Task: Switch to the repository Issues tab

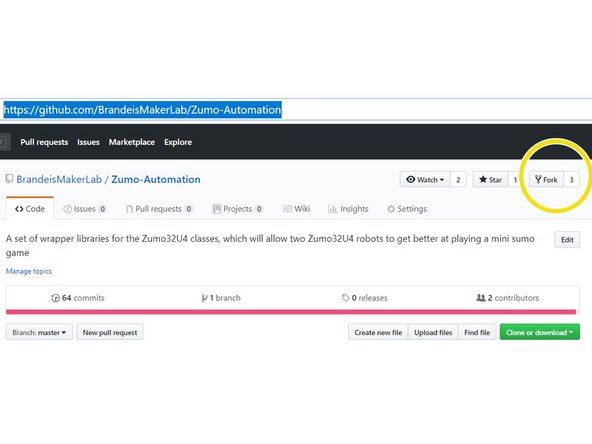Action: coord(85,209)
